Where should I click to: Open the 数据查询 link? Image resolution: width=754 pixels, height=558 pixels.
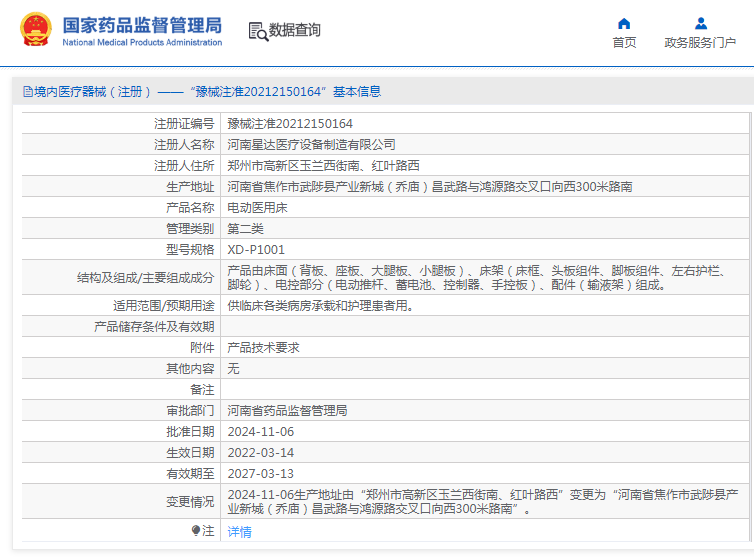coord(294,30)
